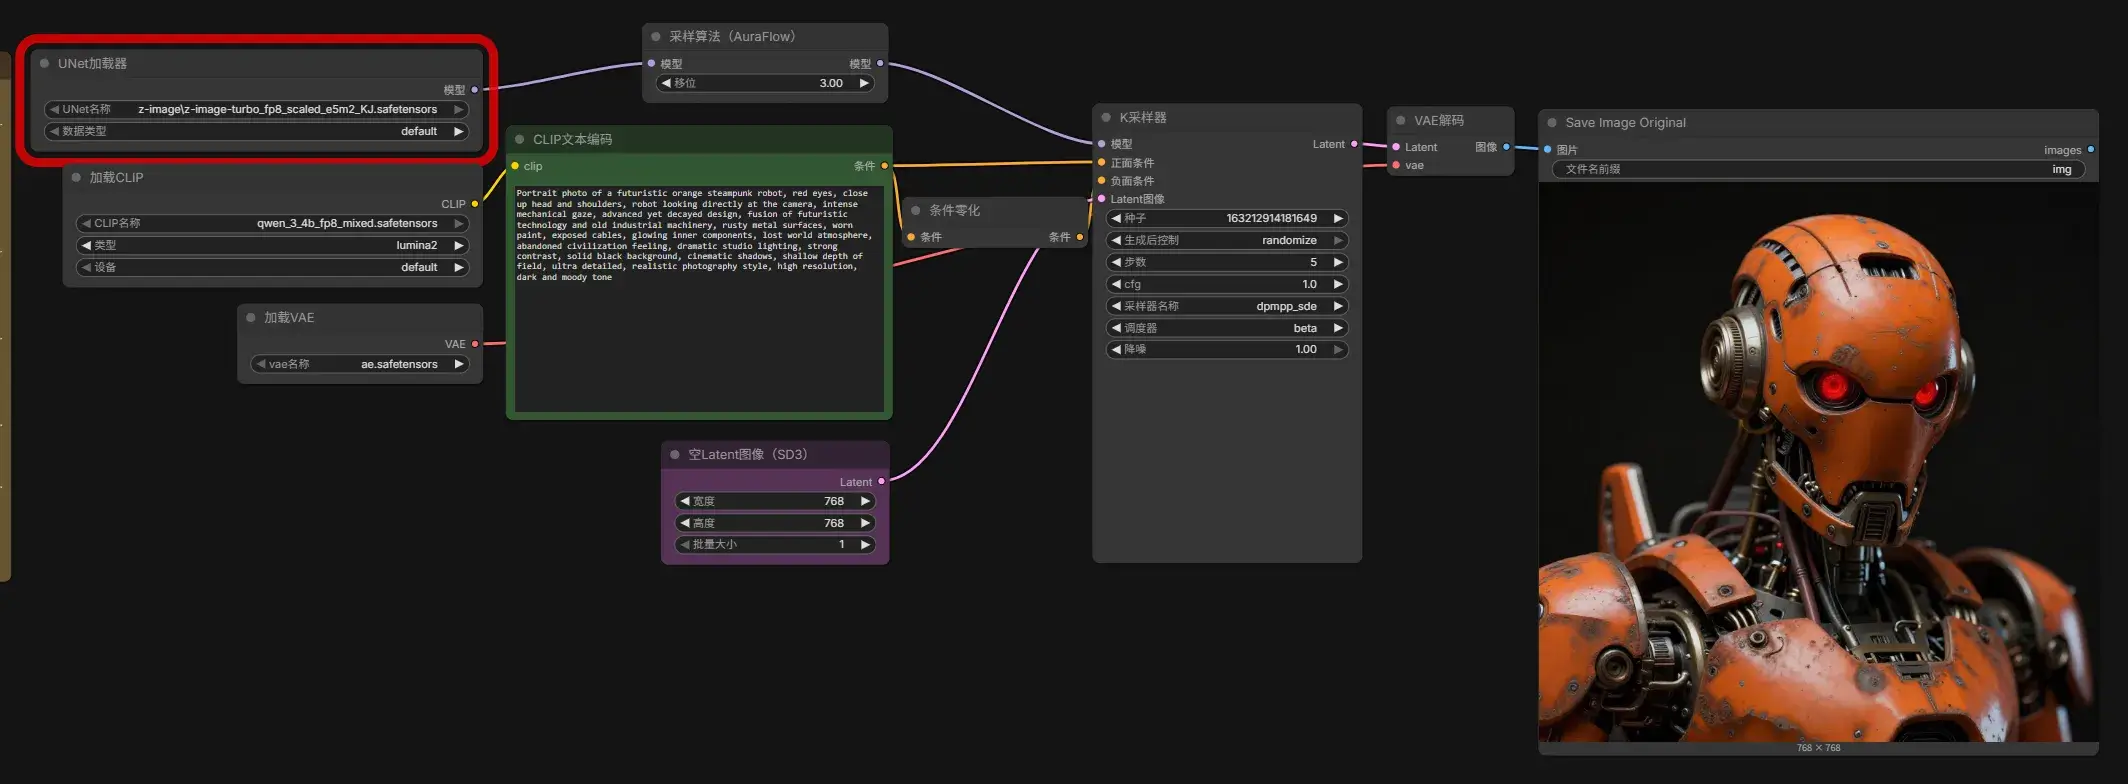
Task: Open the 调度器 beta dropdown
Action: point(1227,328)
